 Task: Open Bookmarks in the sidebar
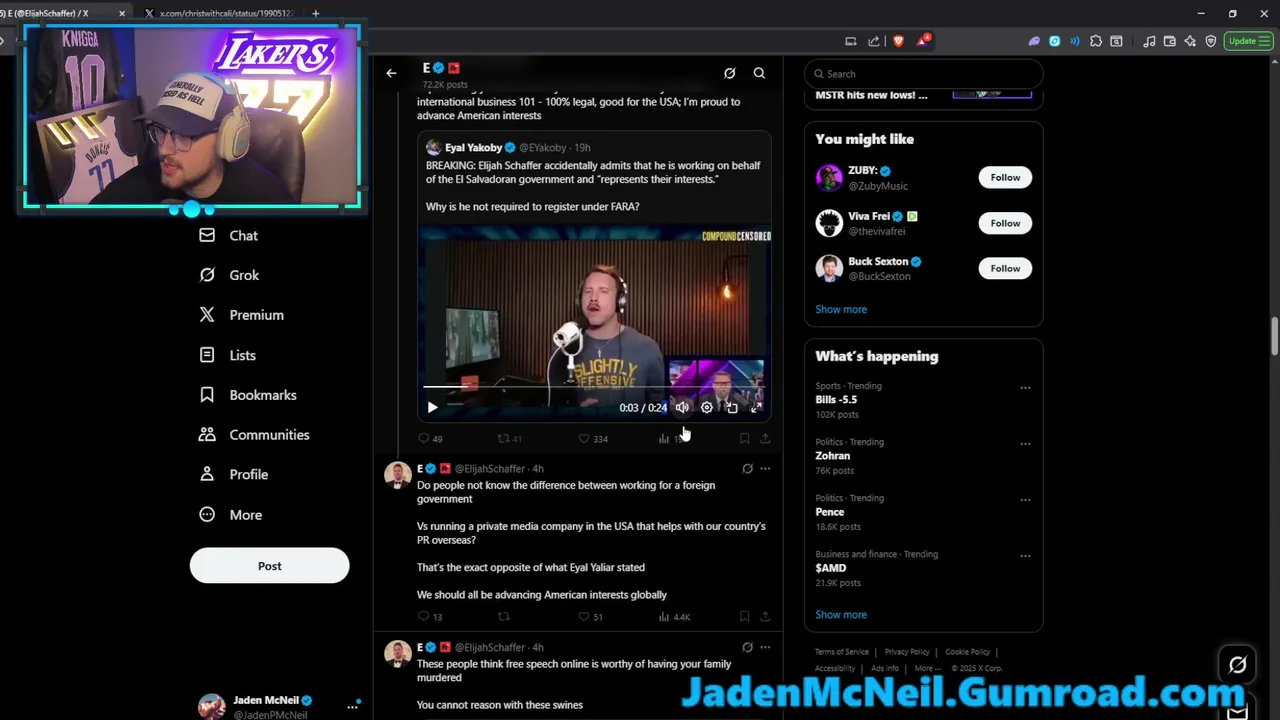(x=248, y=395)
